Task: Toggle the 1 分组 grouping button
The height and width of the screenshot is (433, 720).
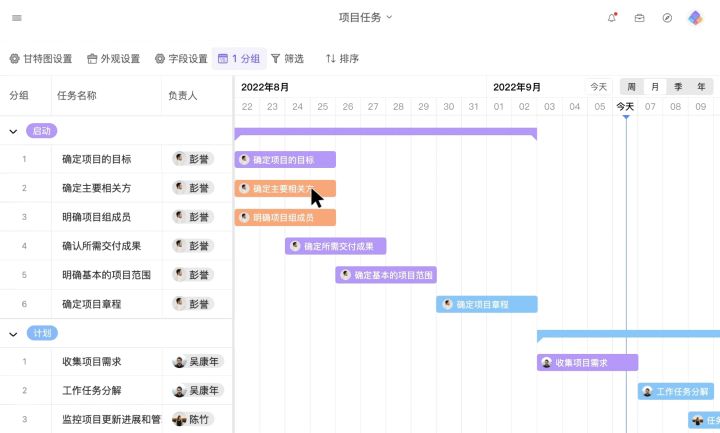Action: (x=238, y=59)
